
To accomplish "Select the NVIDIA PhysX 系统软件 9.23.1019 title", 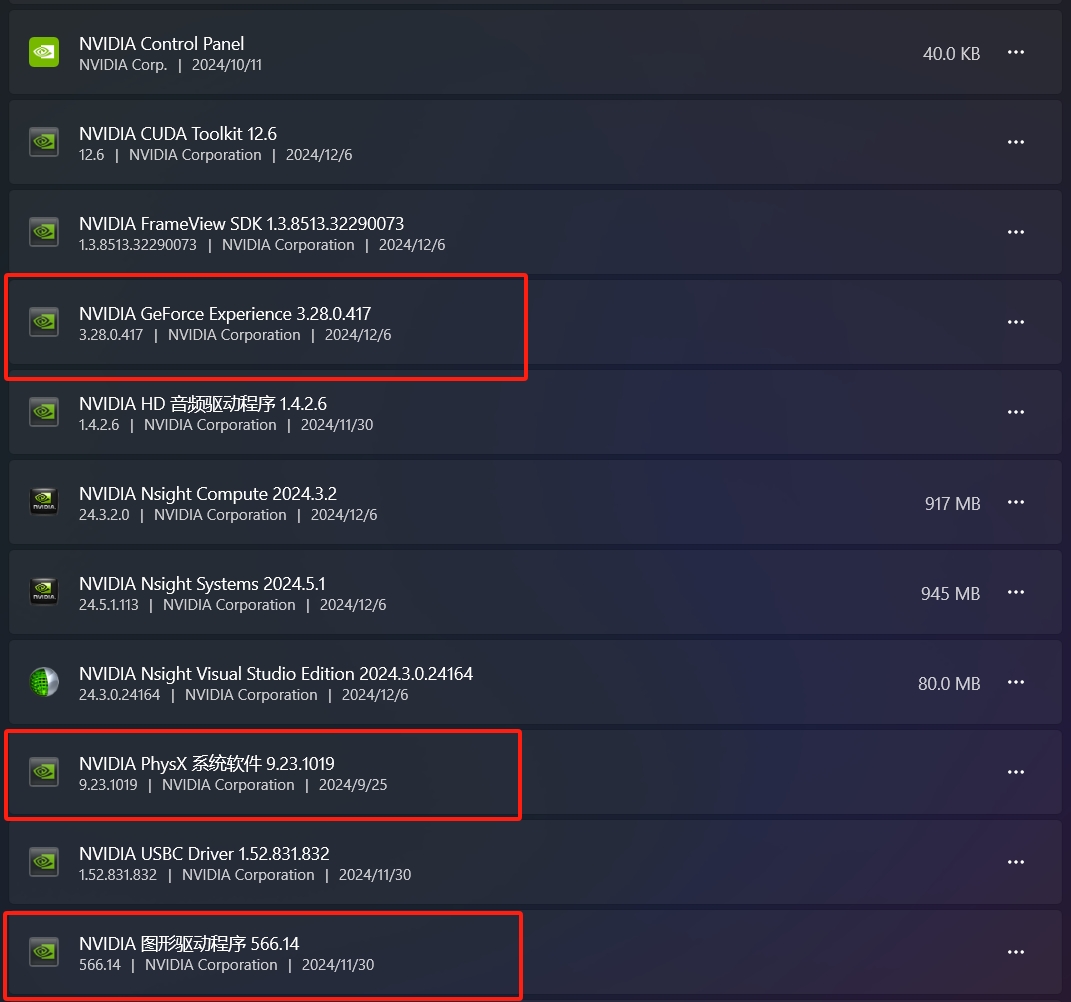I will [206, 763].
